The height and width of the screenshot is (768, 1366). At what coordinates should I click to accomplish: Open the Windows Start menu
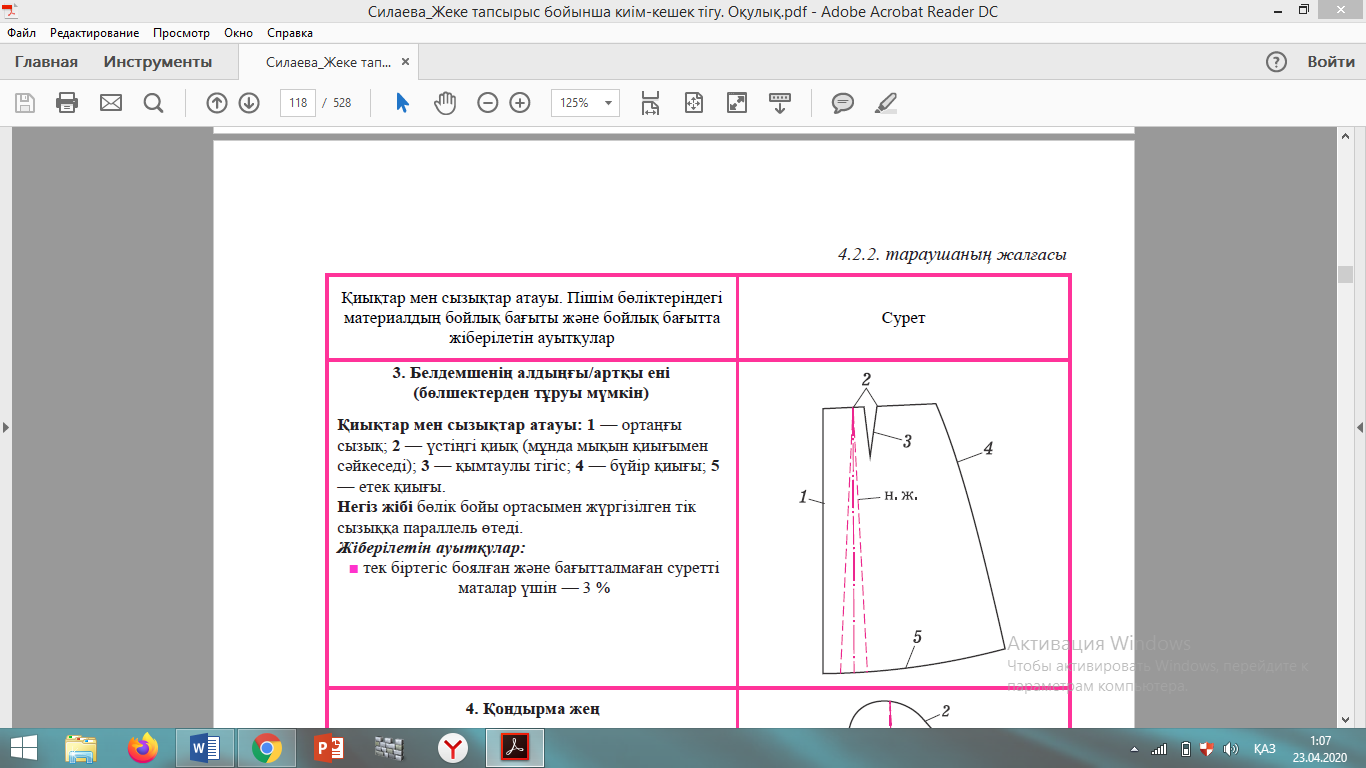(x=24, y=747)
